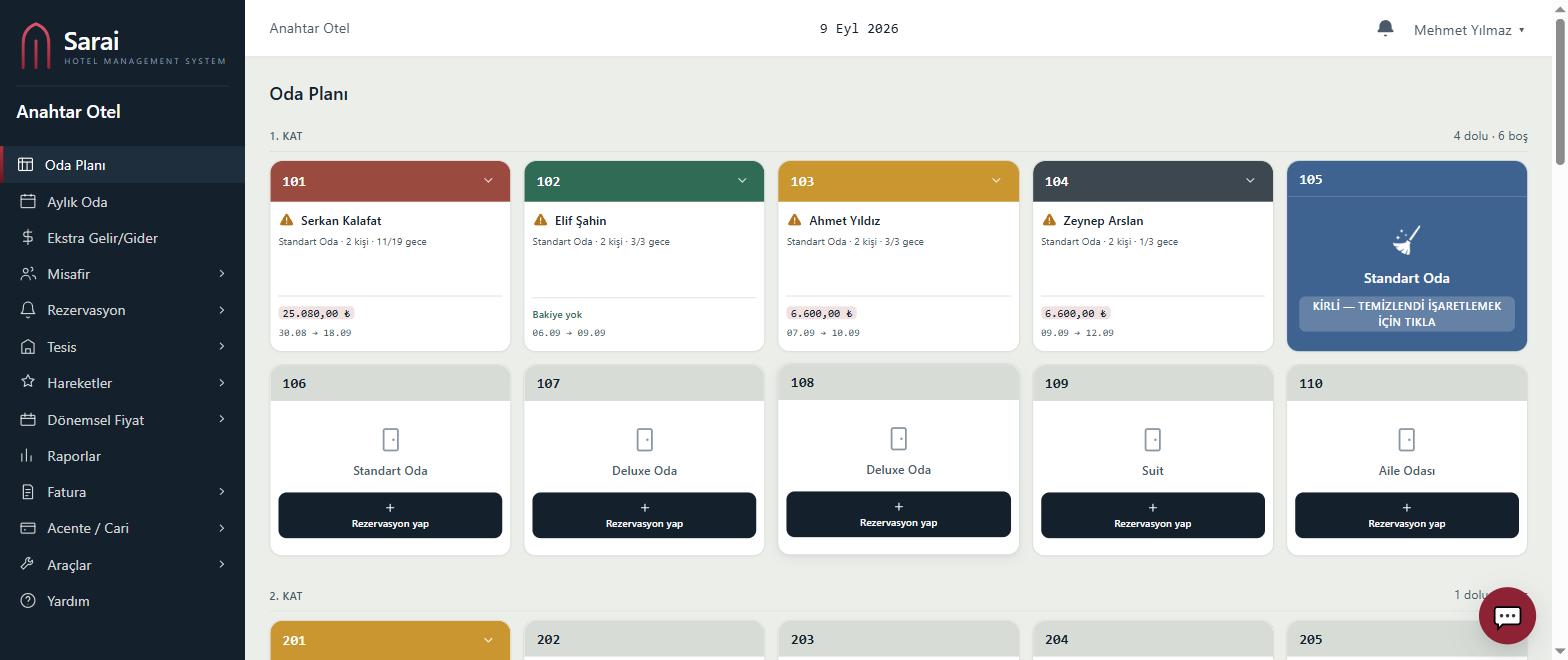This screenshot has width=1568, height=660.
Task: Expand Tesis submenu arrow
Action: point(222,347)
